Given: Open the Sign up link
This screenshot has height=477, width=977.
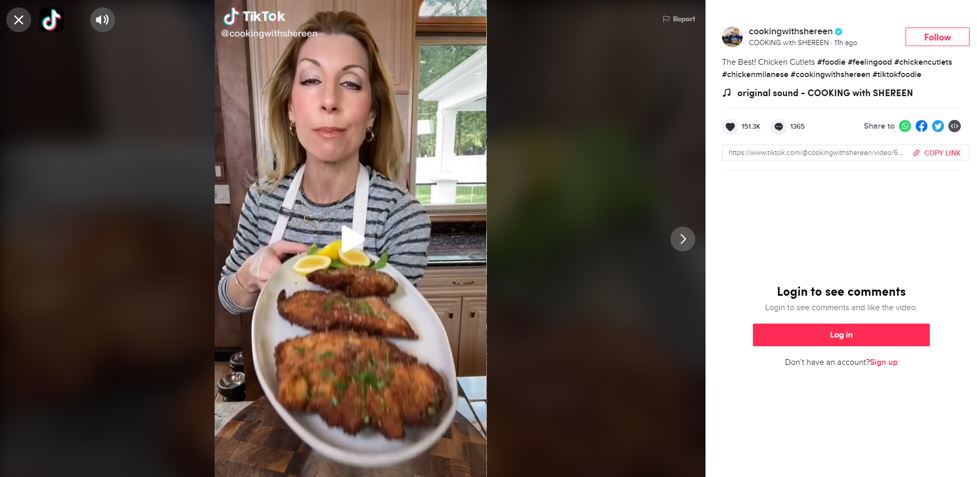Looking at the screenshot, I should [884, 362].
